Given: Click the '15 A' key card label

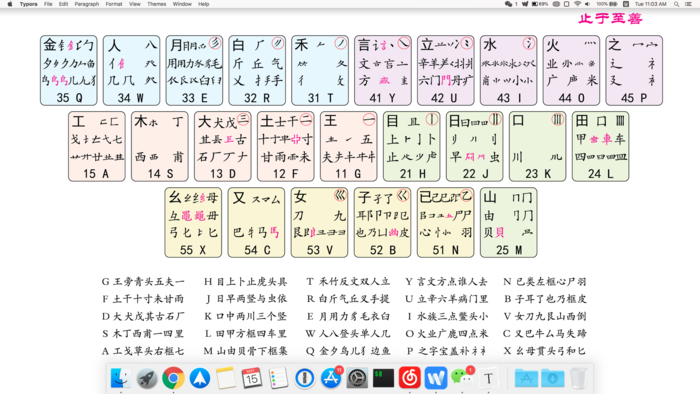Looking at the screenshot, I should click(96, 174).
